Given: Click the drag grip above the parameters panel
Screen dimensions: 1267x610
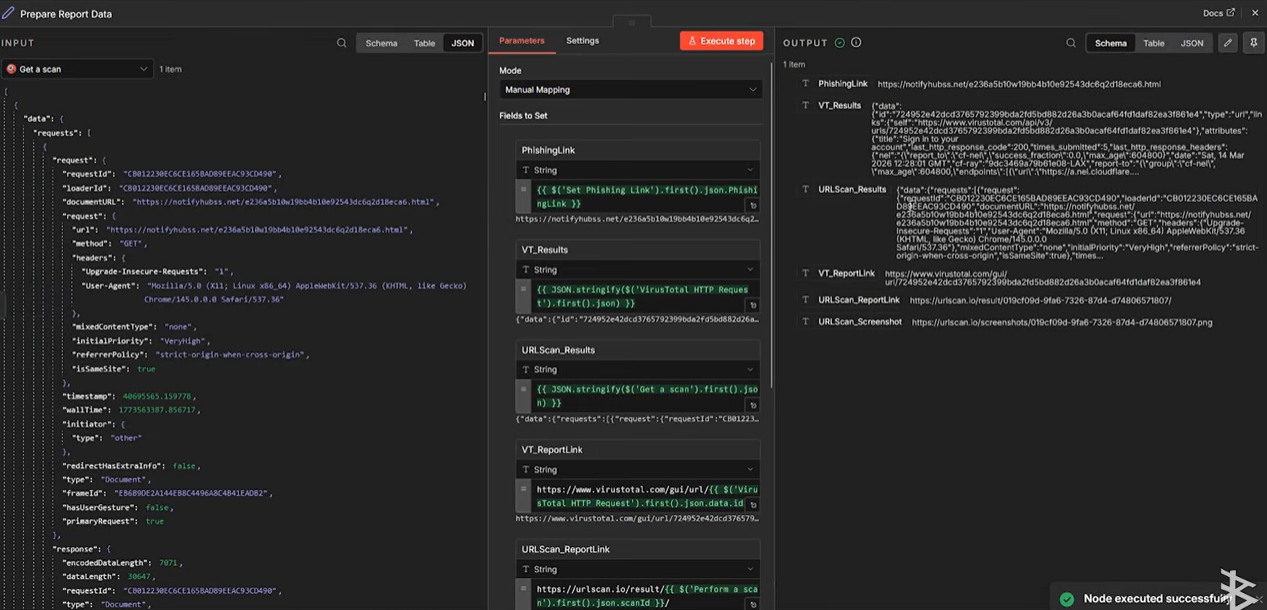Looking at the screenshot, I should tap(630, 22).
